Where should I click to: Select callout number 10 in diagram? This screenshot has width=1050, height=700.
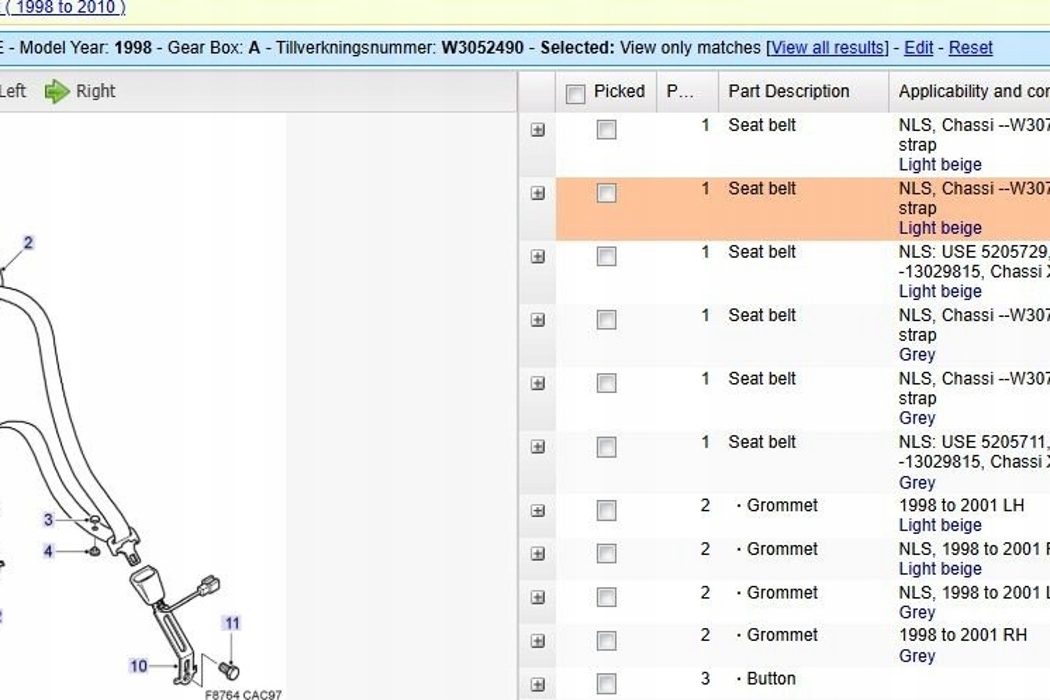pos(139,666)
